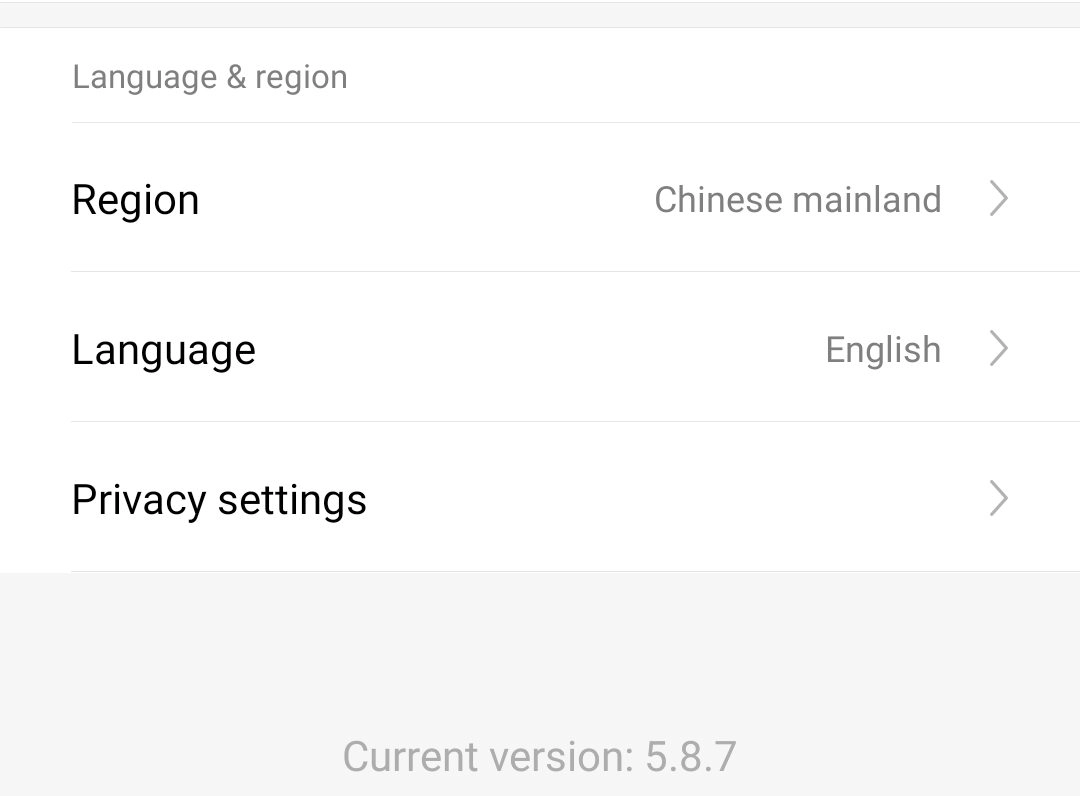The height and width of the screenshot is (796, 1080).
Task: Select the English language value
Action: coord(882,350)
